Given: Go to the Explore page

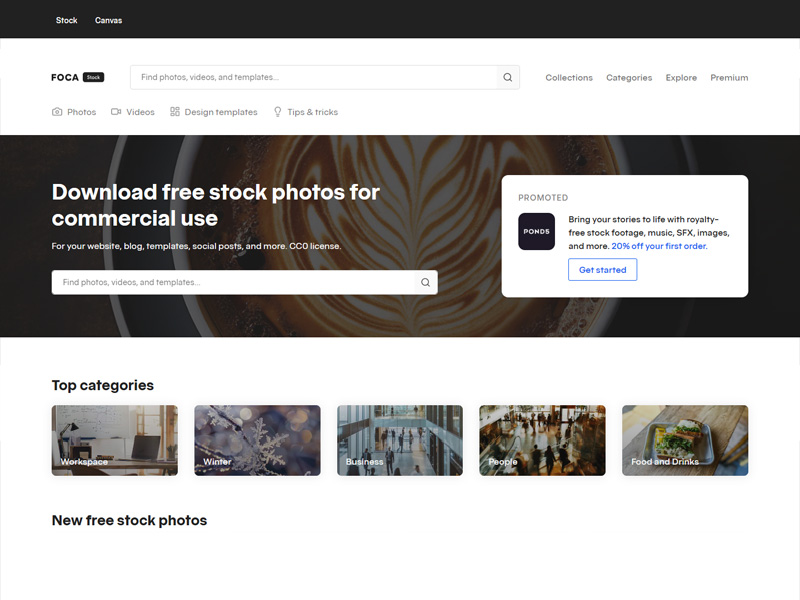Looking at the screenshot, I should (681, 78).
